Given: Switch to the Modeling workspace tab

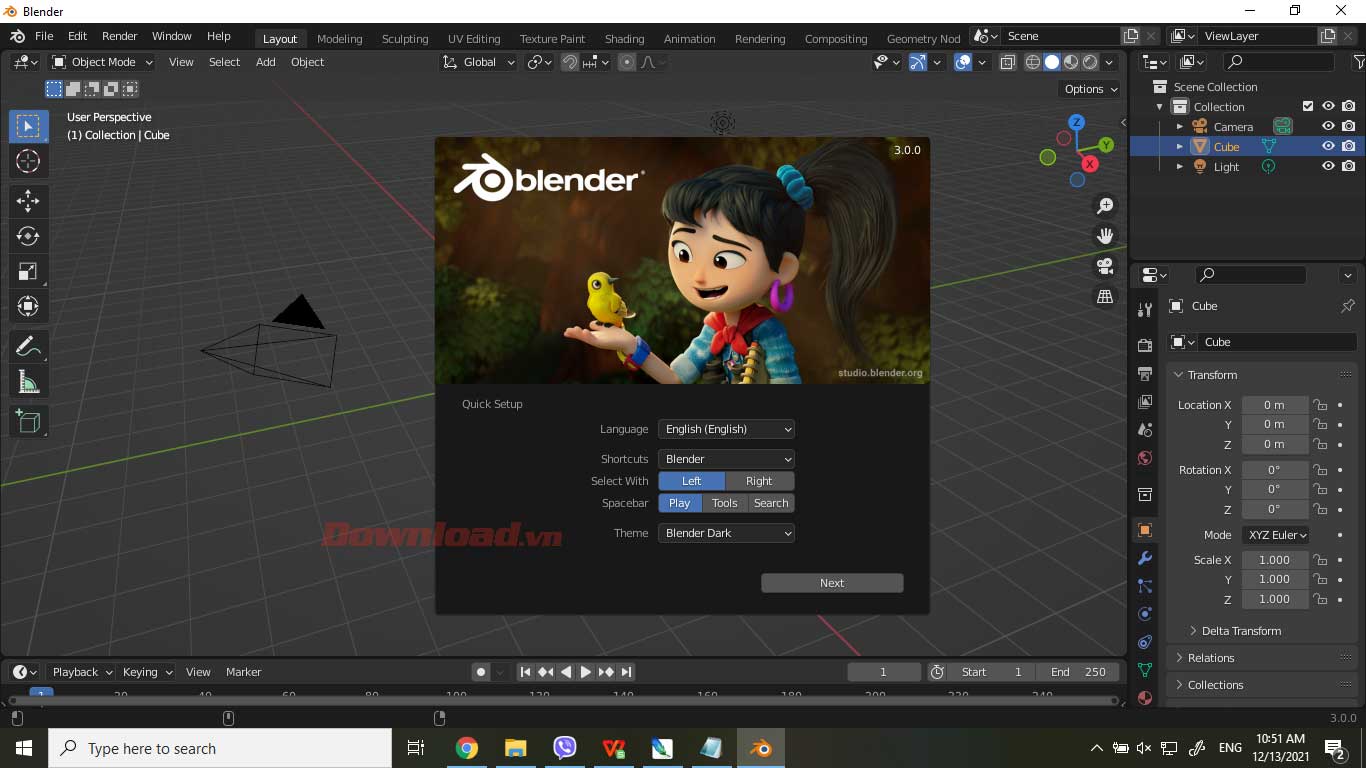Looking at the screenshot, I should [339, 38].
